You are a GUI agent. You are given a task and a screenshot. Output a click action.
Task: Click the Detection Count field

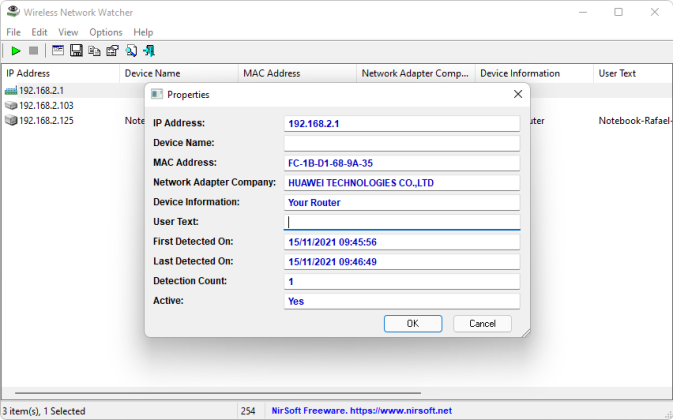point(402,281)
